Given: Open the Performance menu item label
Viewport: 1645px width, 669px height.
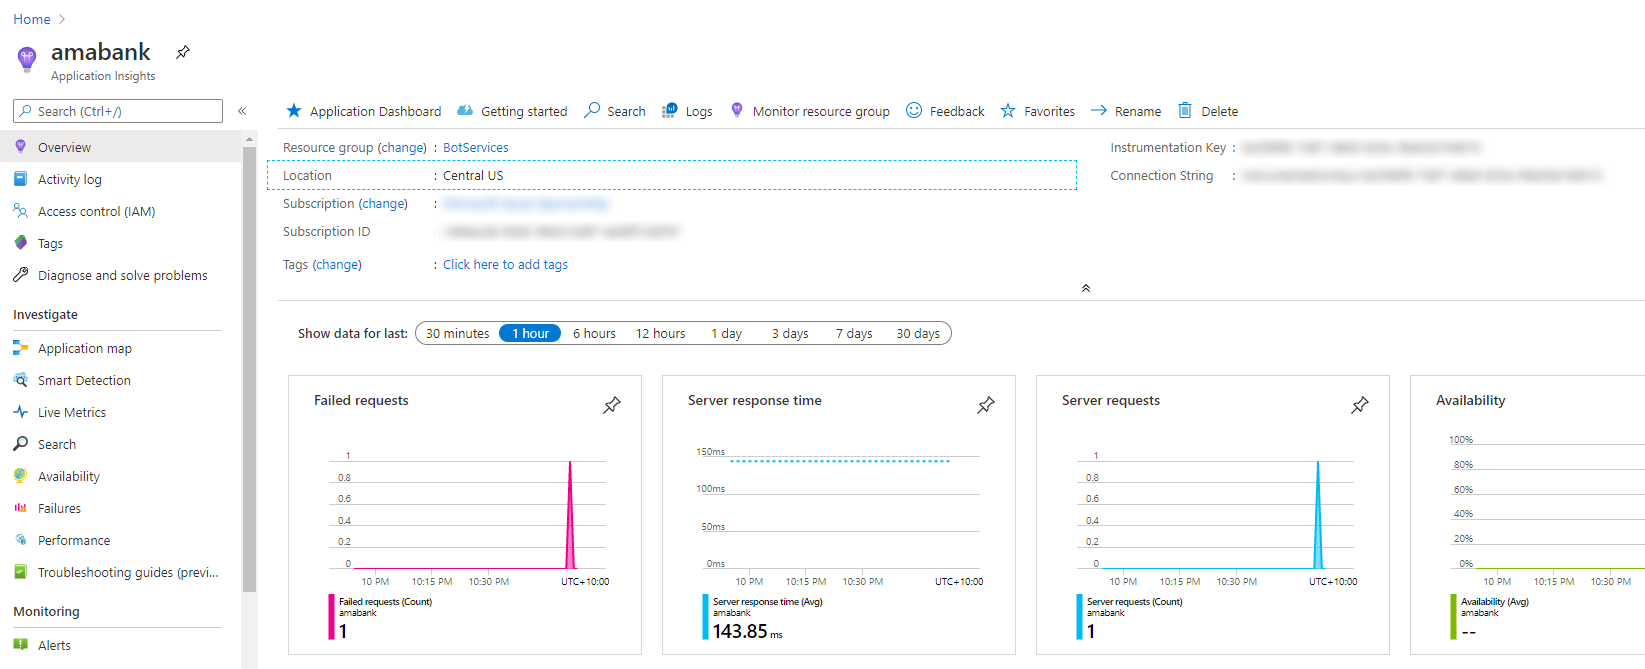Looking at the screenshot, I should pyautogui.click(x=74, y=540).
